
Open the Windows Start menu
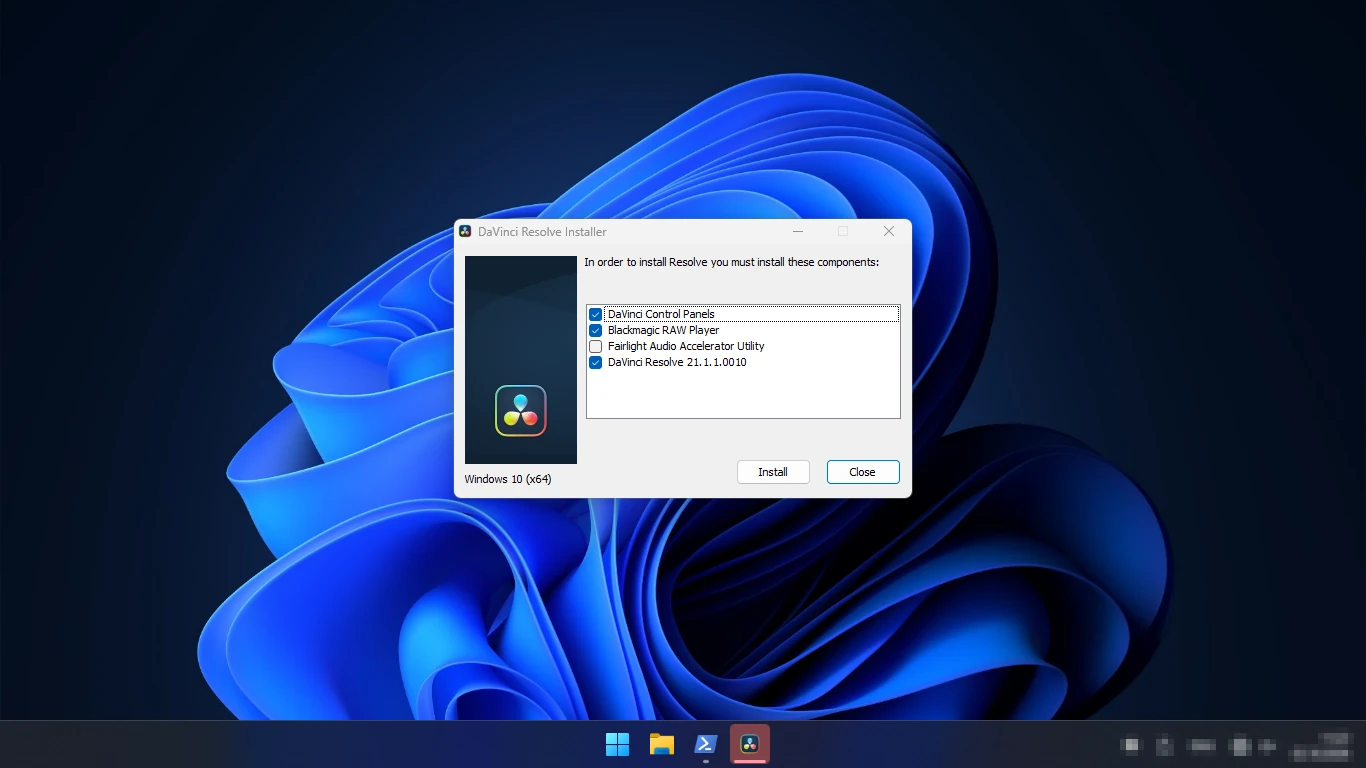pos(618,744)
